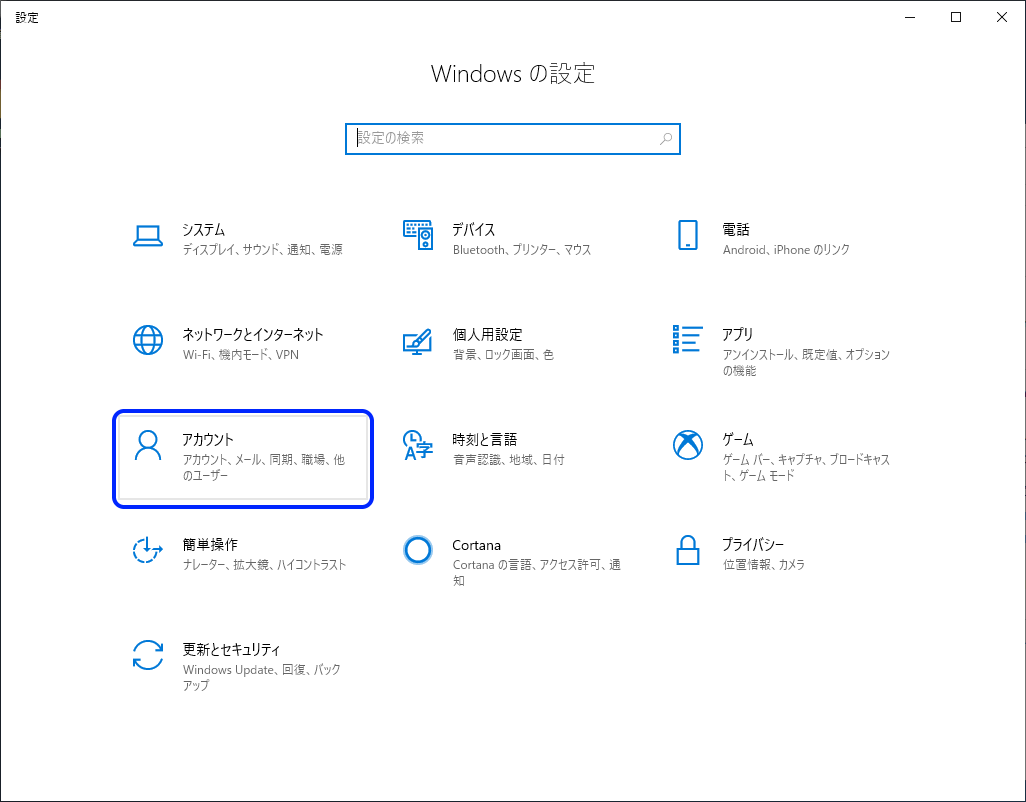Click the text 背景、ロック画面、色
The image size is (1026, 802).
click(x=503, y=355)
